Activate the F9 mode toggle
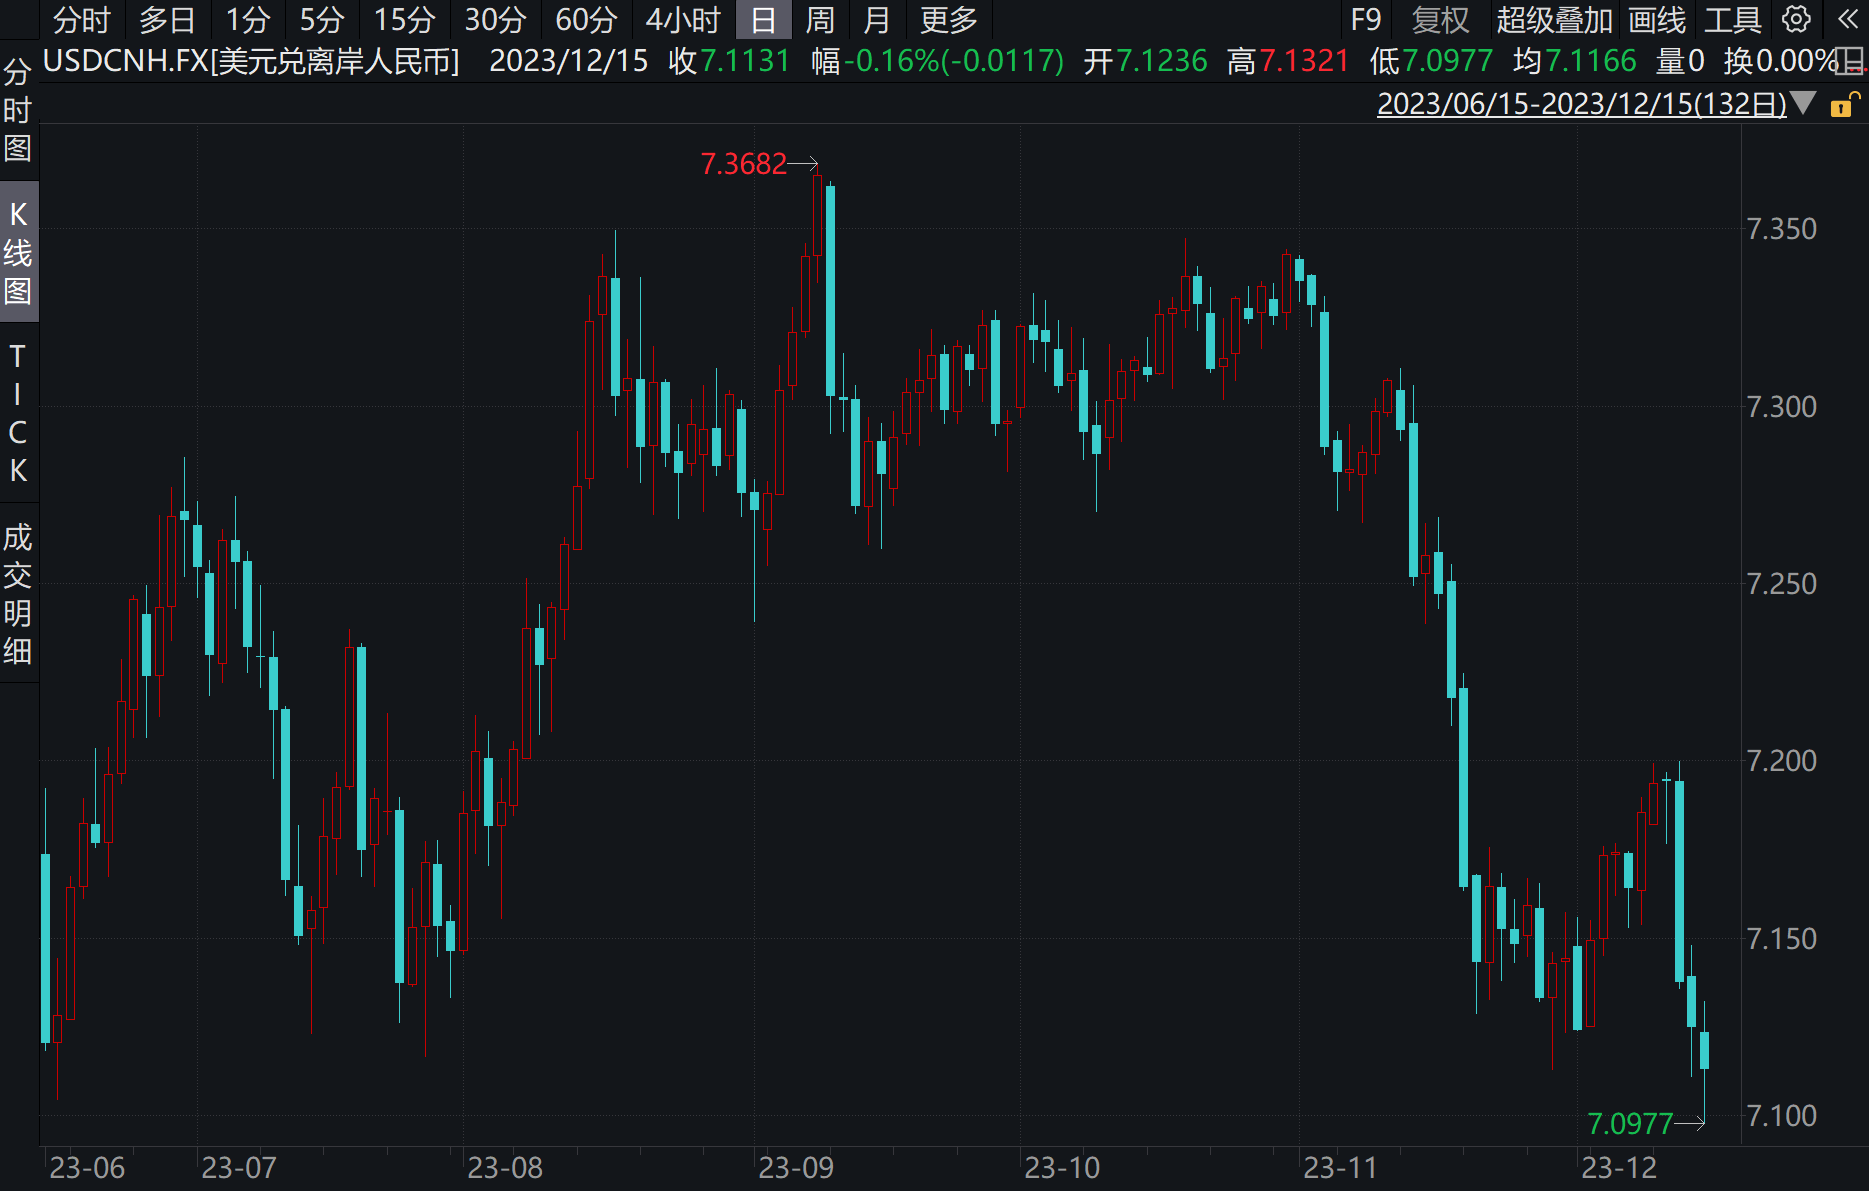This screenshot has width=1869, height=1191. [x=1365, y=20]
